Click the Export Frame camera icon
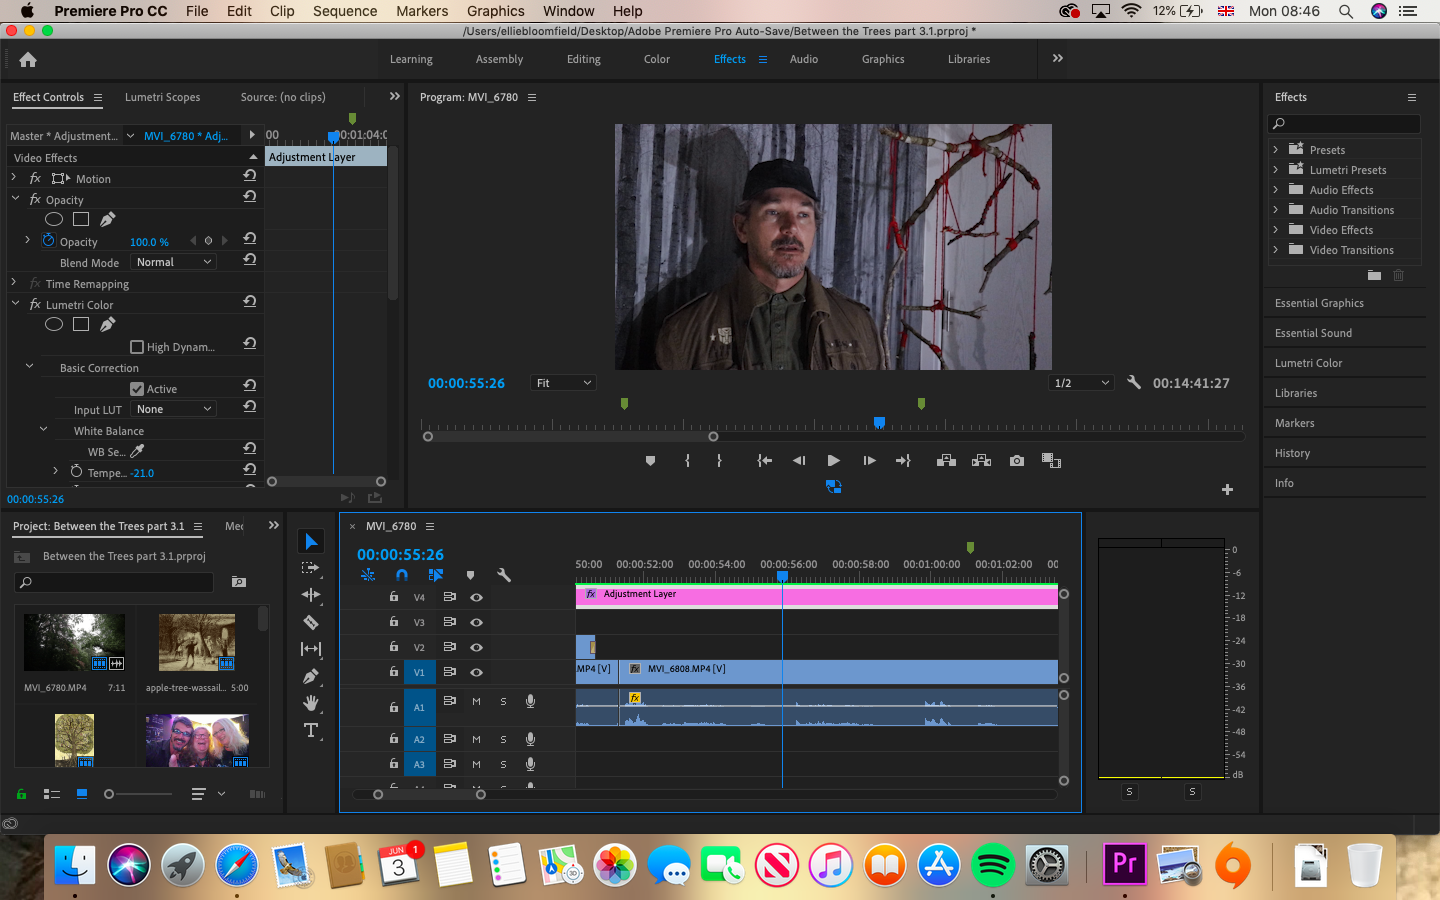The width and height of the screenshot is (1440, 900). point(1016,461)
